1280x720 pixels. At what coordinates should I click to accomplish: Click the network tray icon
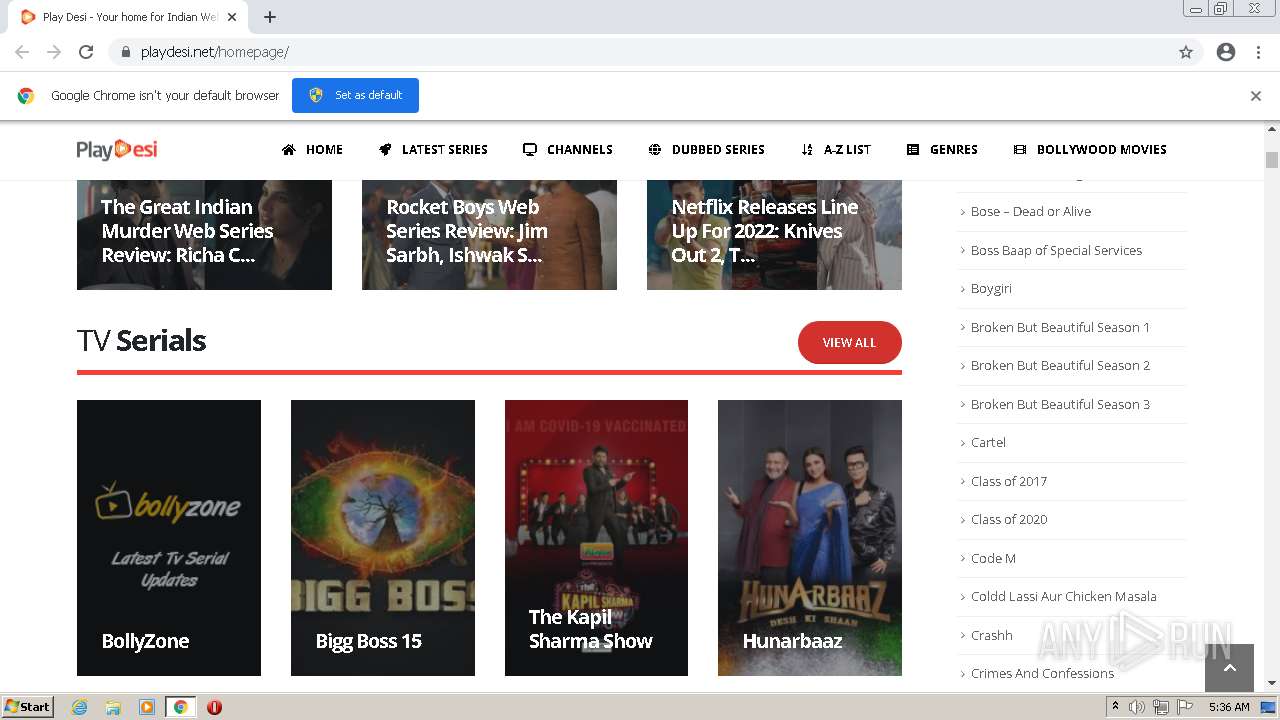(x=1161, y=707)
